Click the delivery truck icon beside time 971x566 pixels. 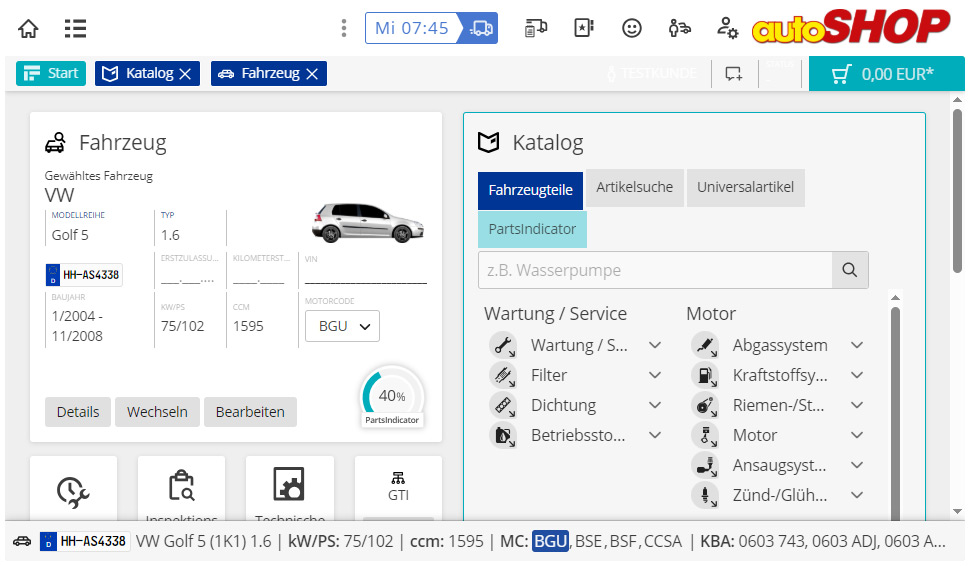pyautogui.click(x=481, y=28)
